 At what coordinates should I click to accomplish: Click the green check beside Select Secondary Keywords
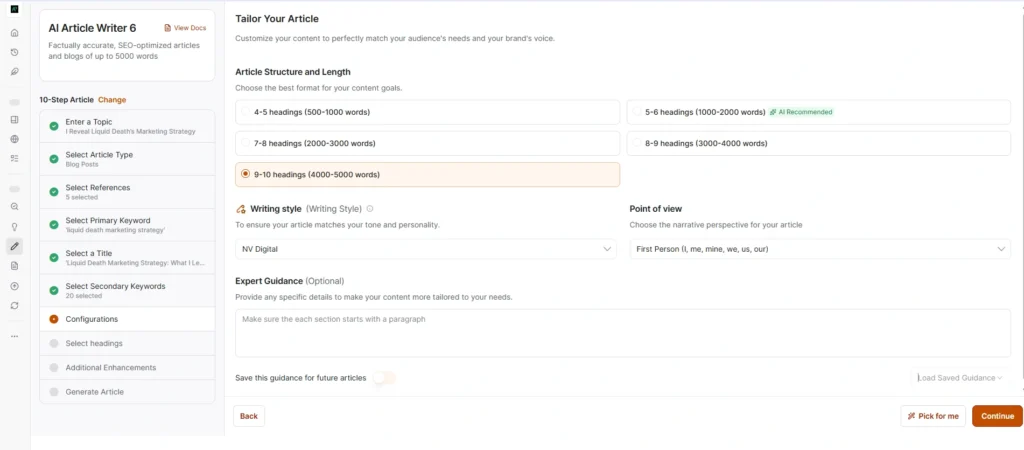pyautogui.click(x=54, y=290)
